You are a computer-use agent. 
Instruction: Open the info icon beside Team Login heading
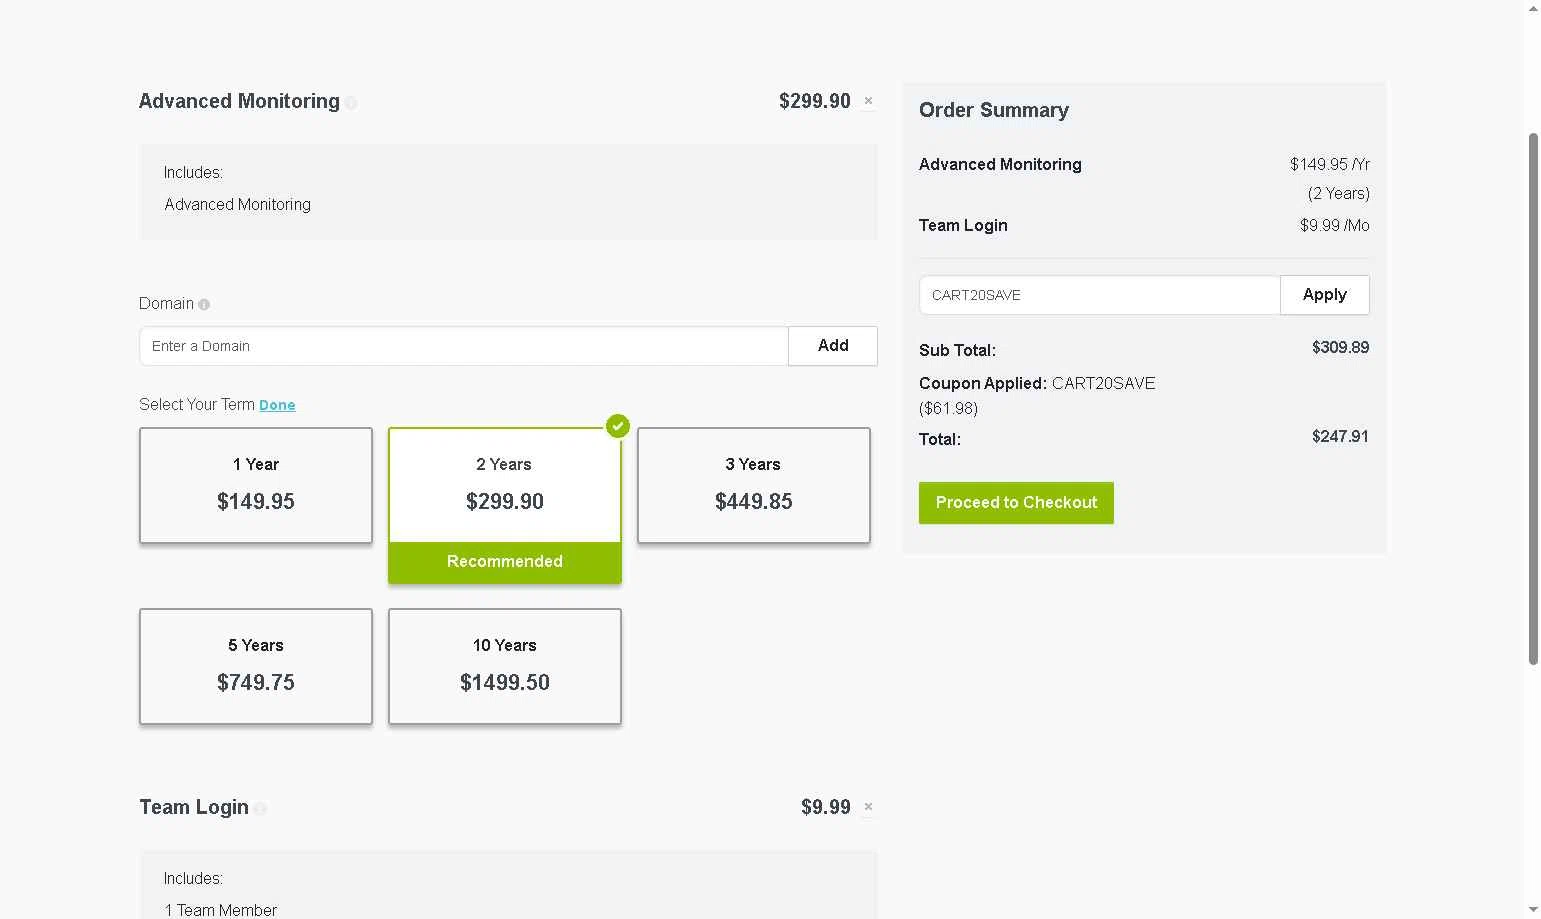[x=260, y=809]
